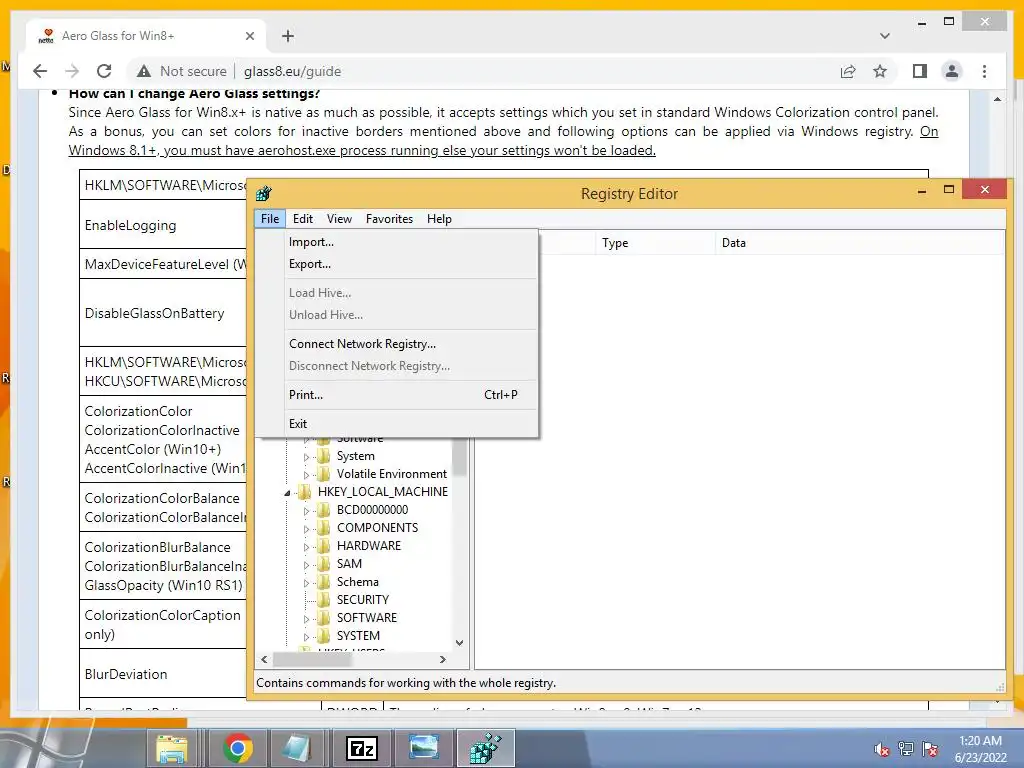The image size is (1024, 768).
Task: Open the Action Center flag icon
Action: 930,749
